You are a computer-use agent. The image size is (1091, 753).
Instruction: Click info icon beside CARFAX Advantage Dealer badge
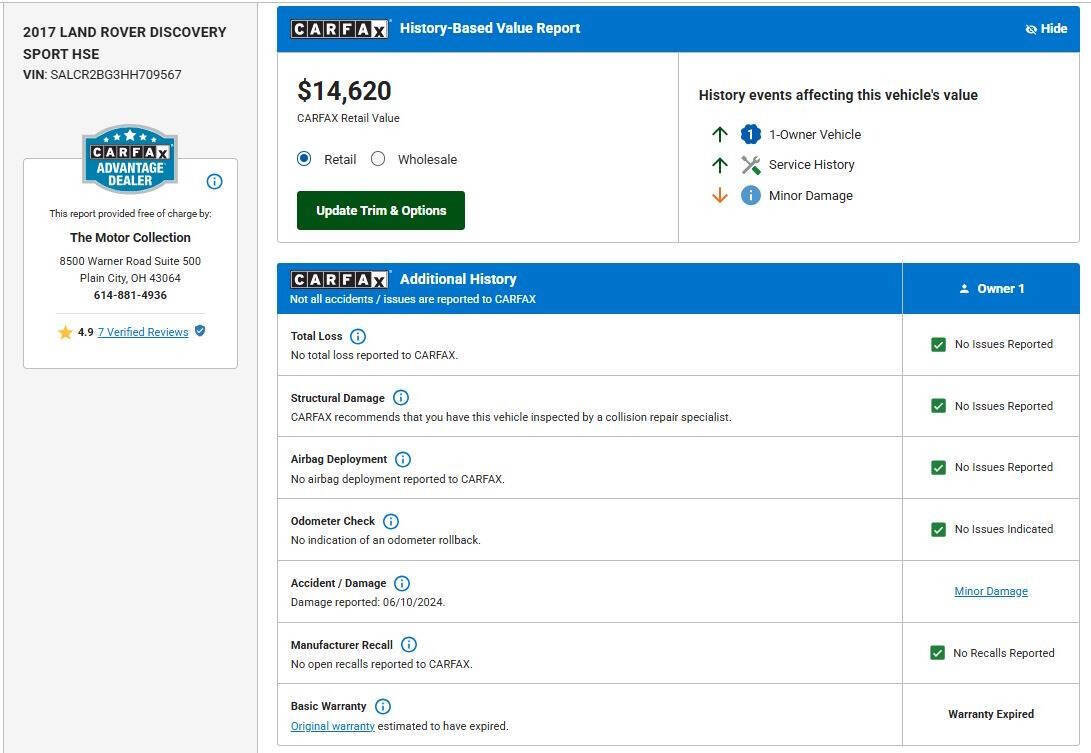pyautogui.click(x=214, y=182)
